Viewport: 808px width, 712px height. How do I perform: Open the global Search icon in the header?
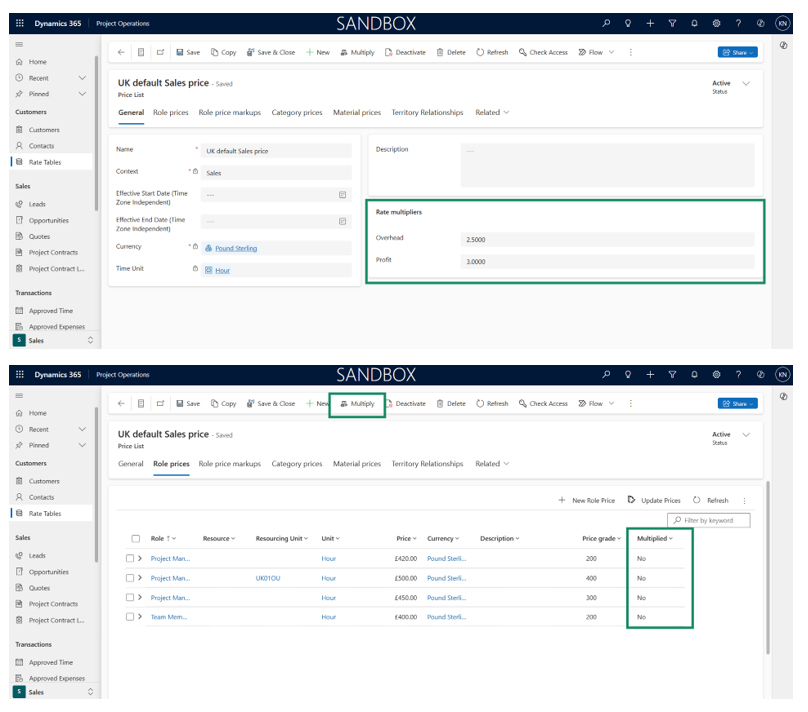[606, 22]
